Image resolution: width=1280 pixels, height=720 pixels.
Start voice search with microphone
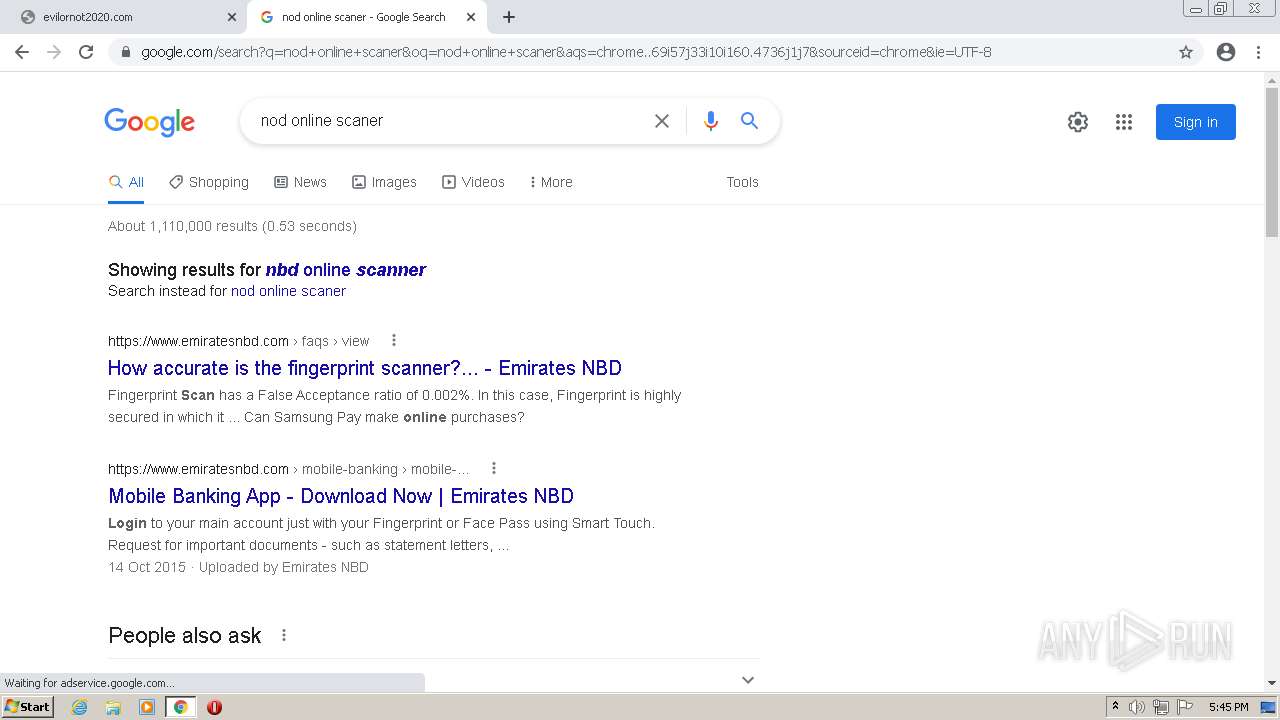[711, 121]
